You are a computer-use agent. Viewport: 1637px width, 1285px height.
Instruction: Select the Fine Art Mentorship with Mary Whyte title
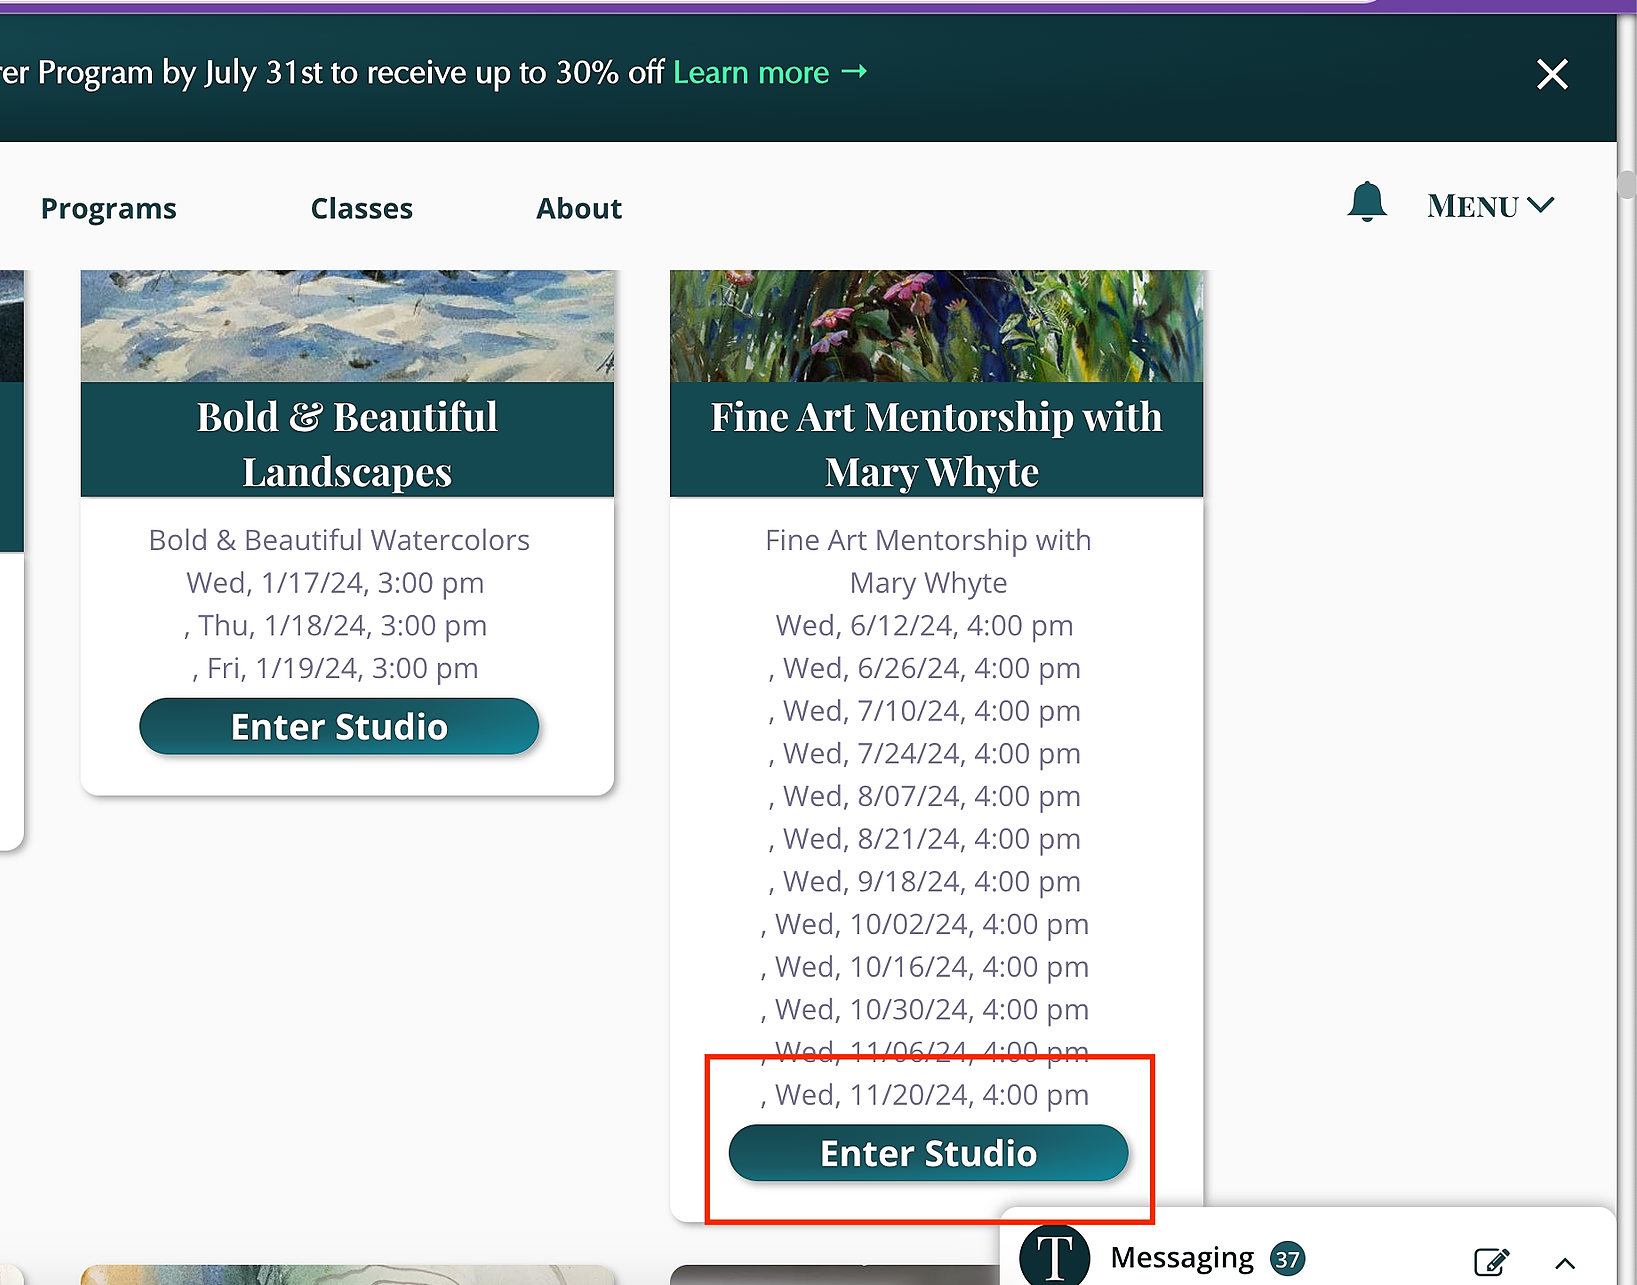tap(936, 444)
